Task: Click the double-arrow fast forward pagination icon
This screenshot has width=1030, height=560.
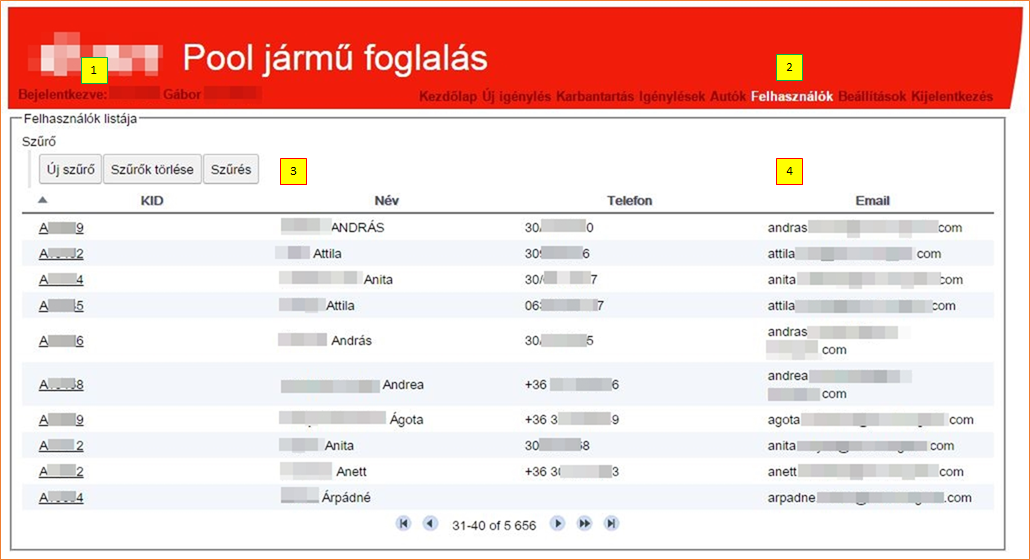Action: coord(585,523)
